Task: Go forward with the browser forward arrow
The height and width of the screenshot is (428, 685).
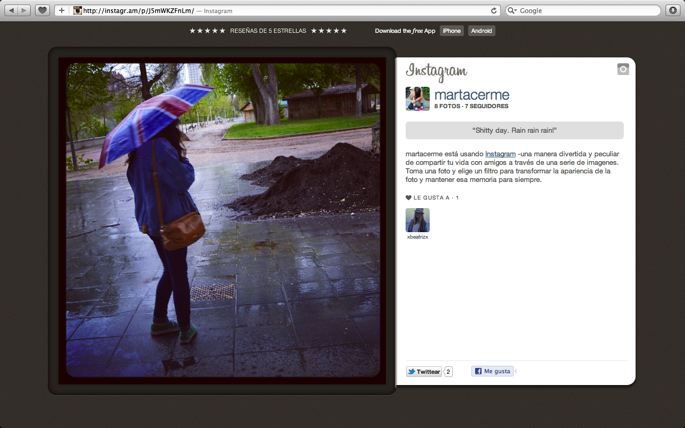Action: (x=24, y=10)
